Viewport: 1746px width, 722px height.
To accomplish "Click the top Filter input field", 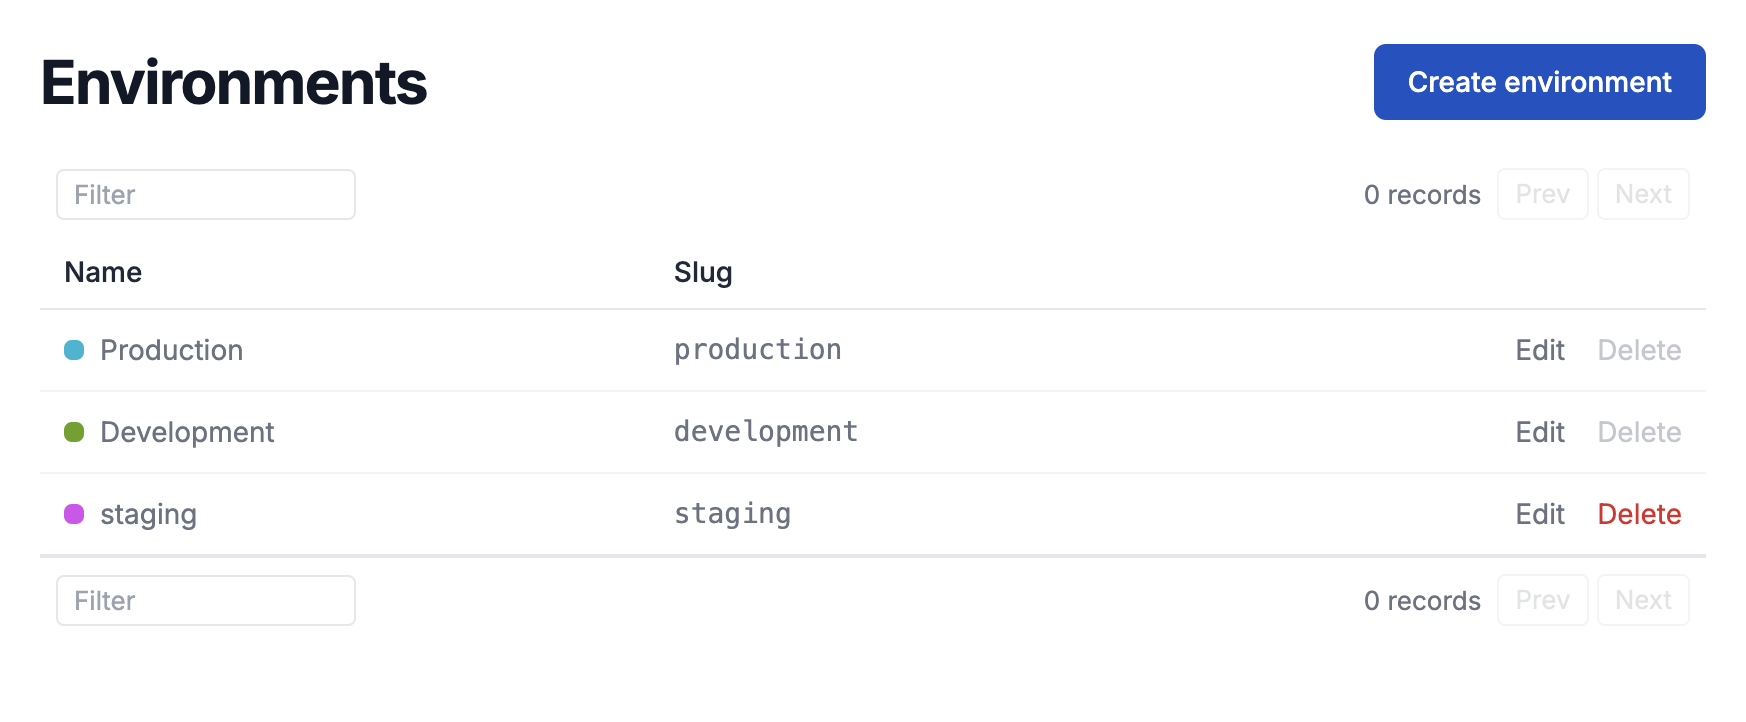I will [205, 194].
